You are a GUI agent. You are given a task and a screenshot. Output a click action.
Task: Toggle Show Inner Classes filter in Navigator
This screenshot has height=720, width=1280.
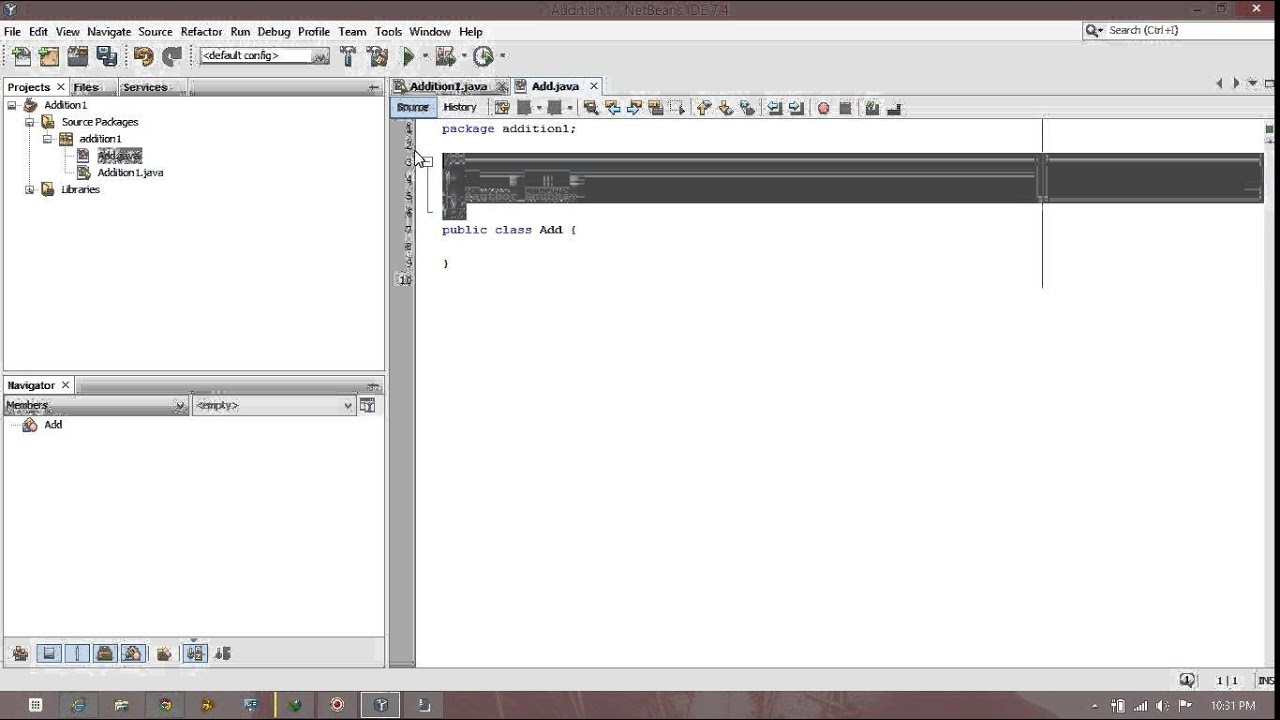click(x=133, y=653)
